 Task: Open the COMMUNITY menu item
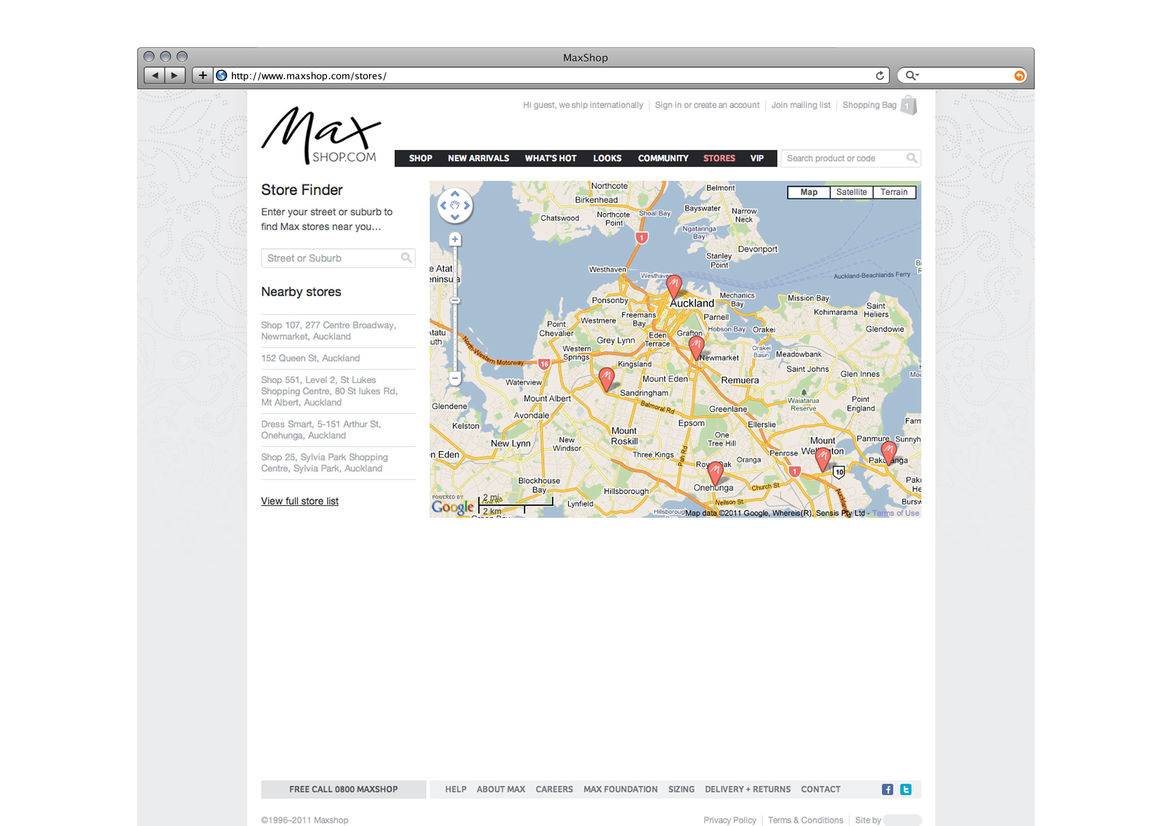tap(663, 158)
